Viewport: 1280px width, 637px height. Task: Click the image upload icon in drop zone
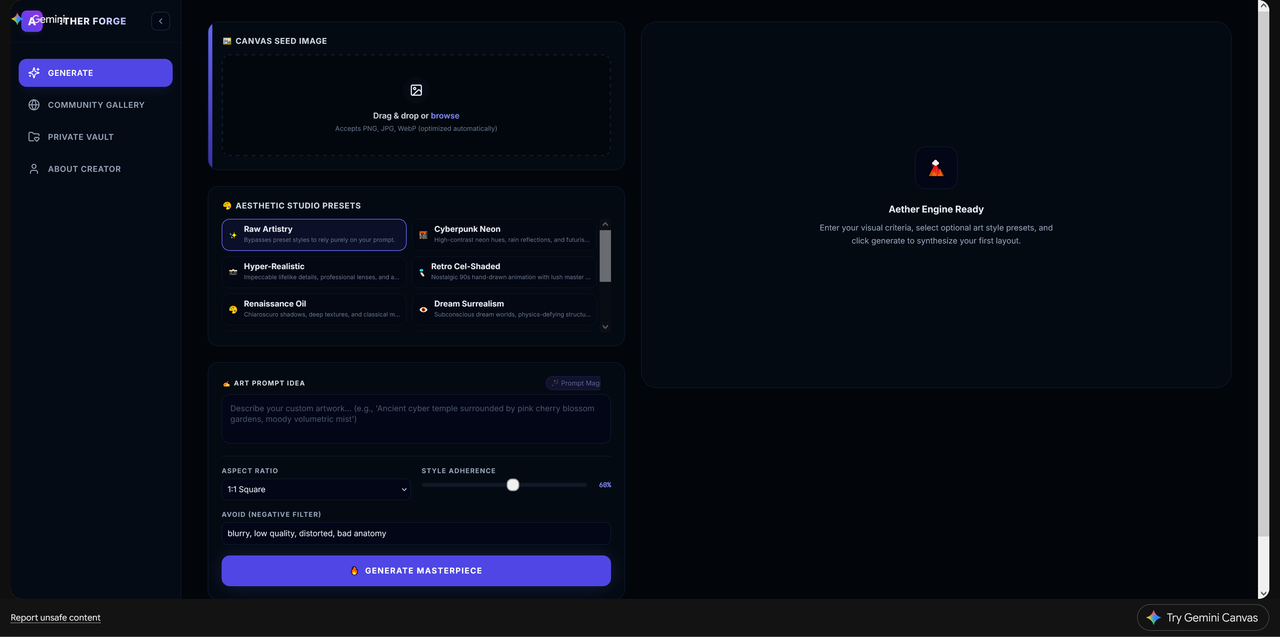tap(416, 90)
